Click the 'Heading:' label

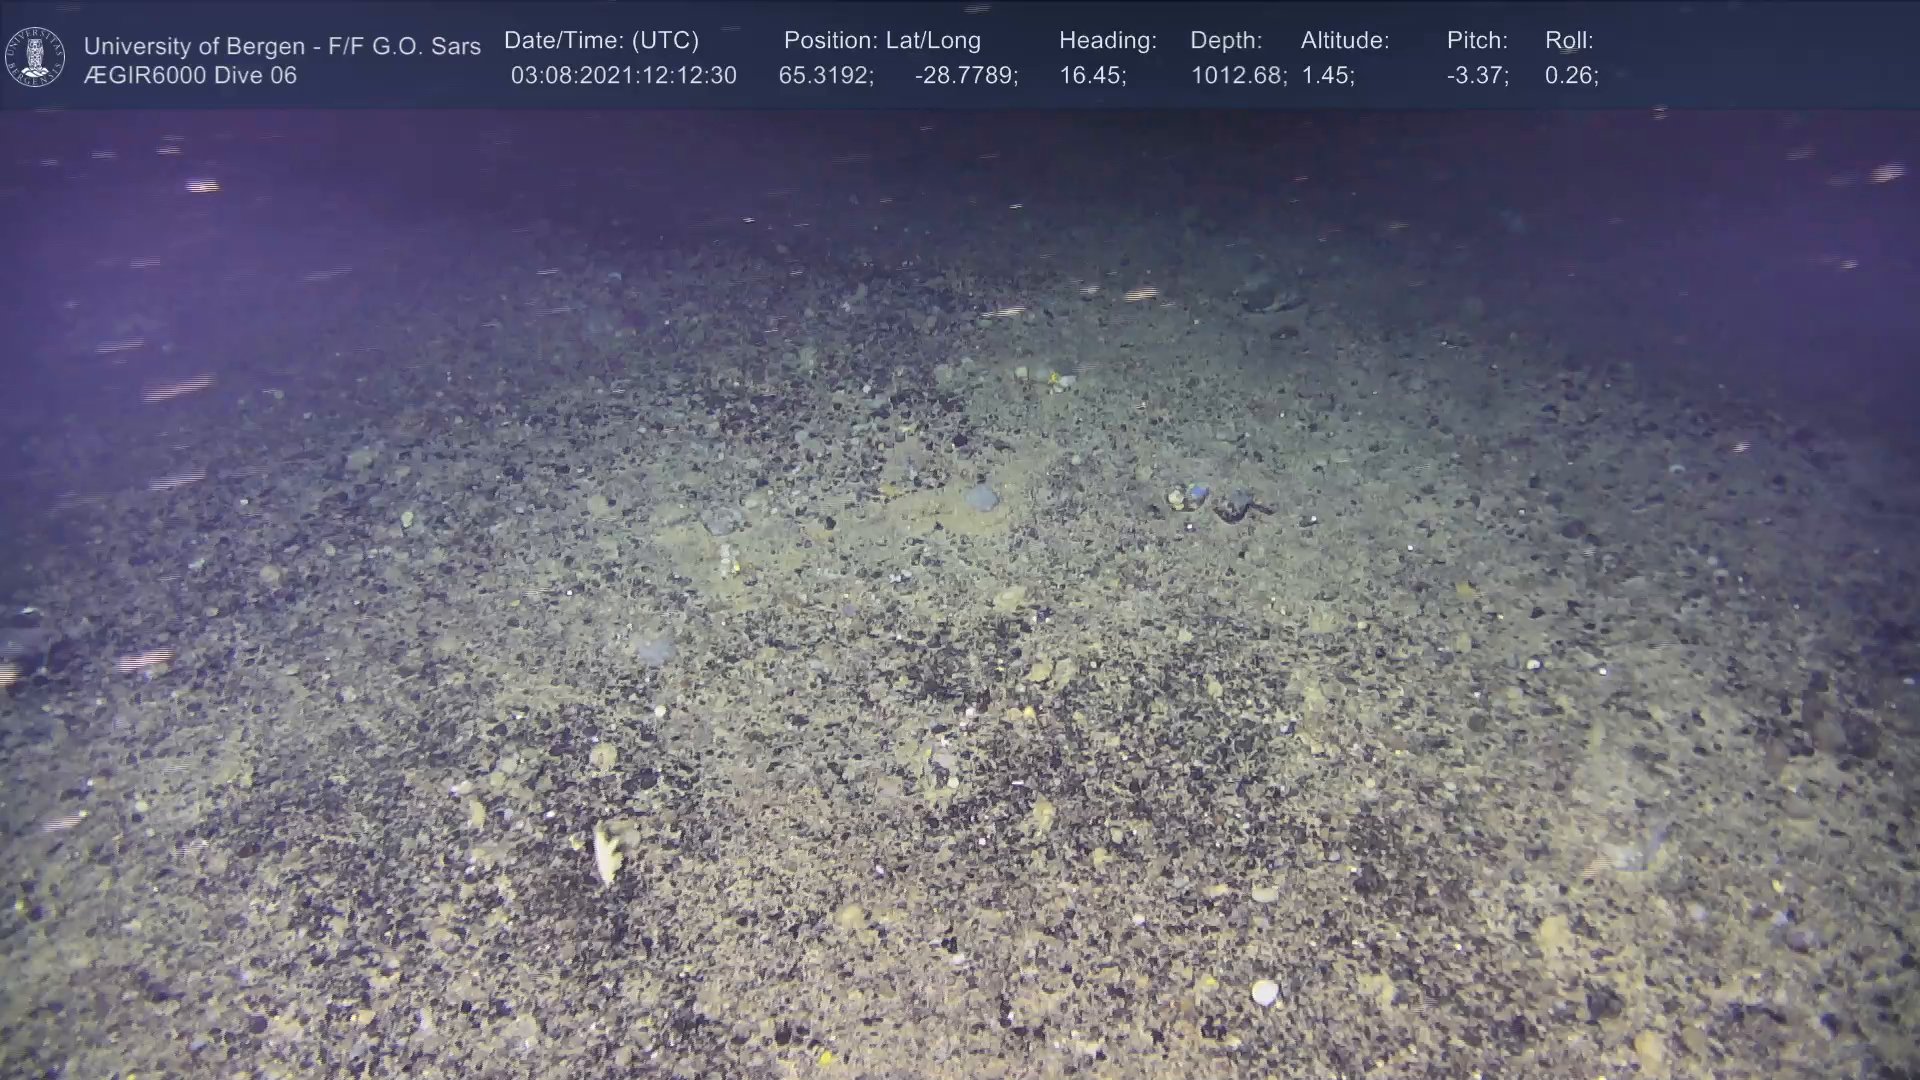1107,41
